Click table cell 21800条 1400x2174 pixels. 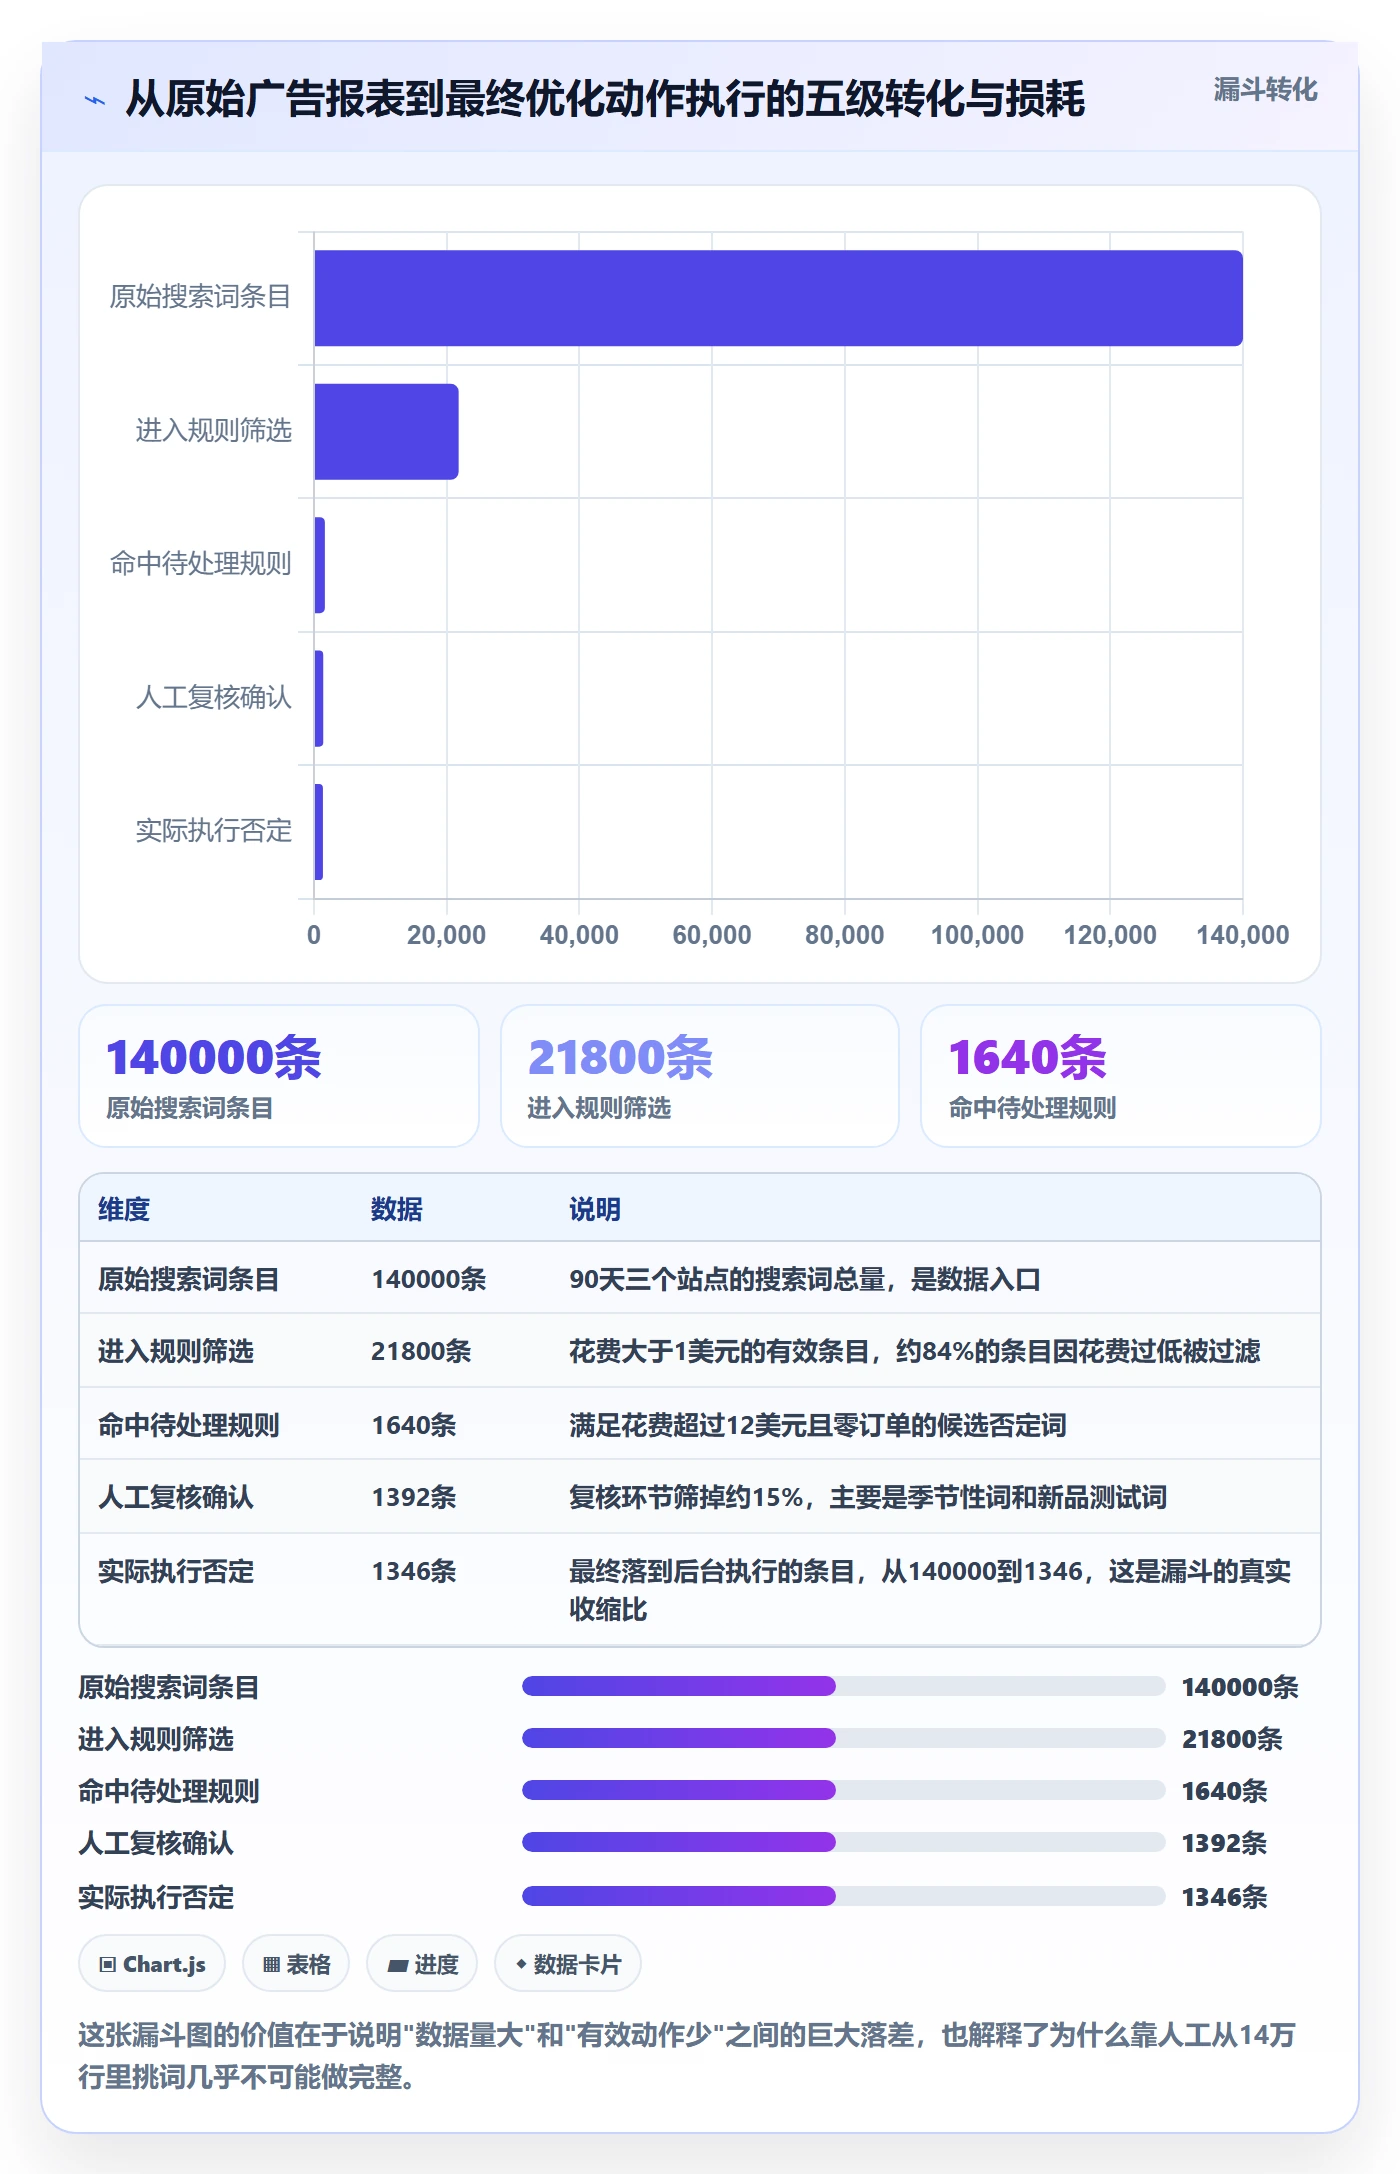point(421,1351)
